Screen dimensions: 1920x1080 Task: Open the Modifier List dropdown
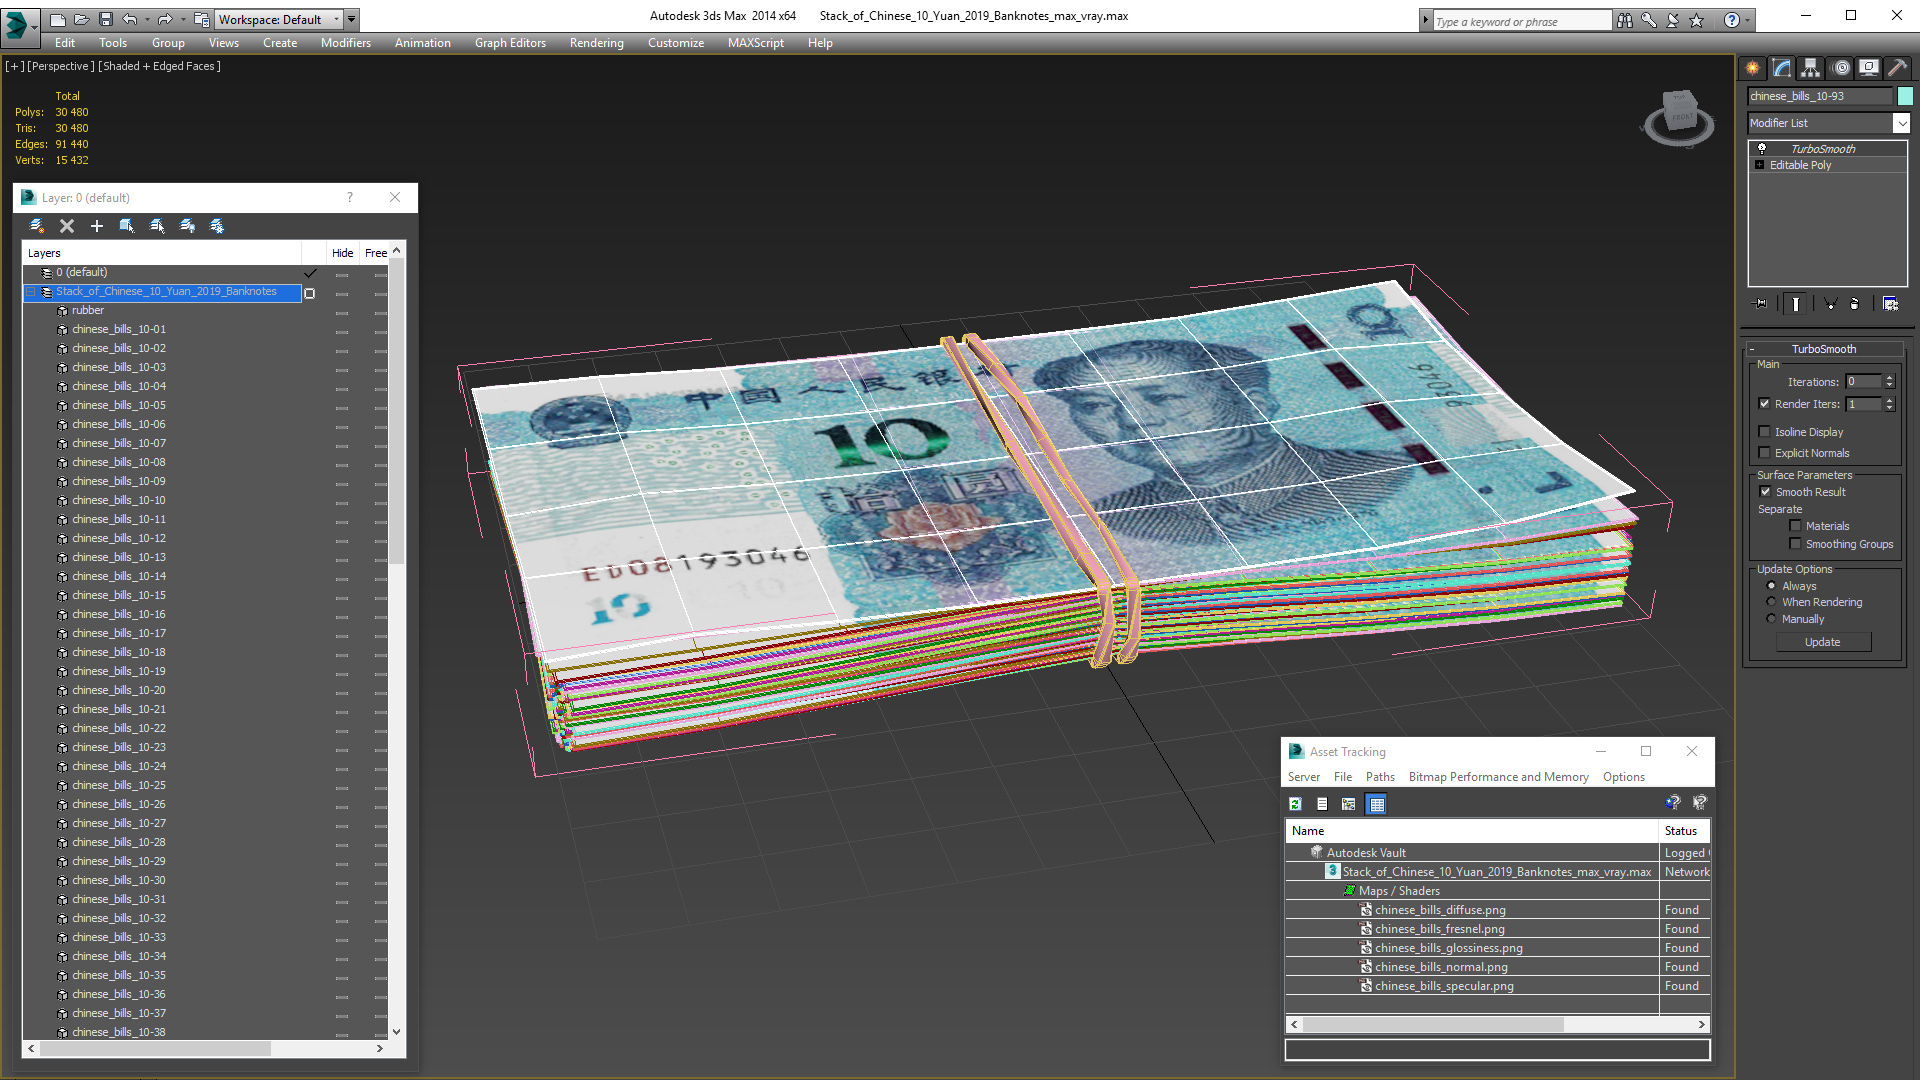coord(1901,123)
